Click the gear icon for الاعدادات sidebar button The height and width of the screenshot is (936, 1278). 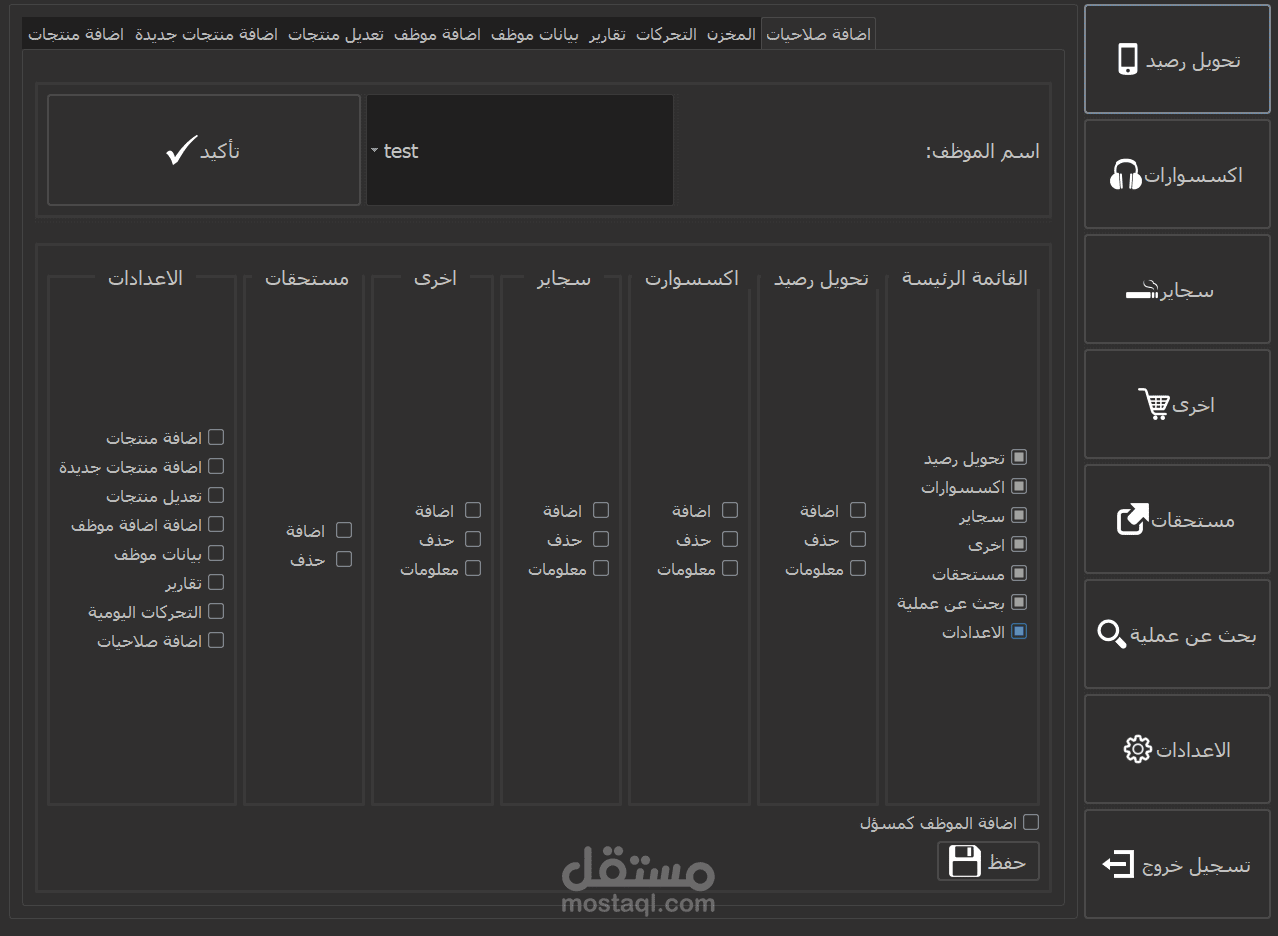(1138, 749)
